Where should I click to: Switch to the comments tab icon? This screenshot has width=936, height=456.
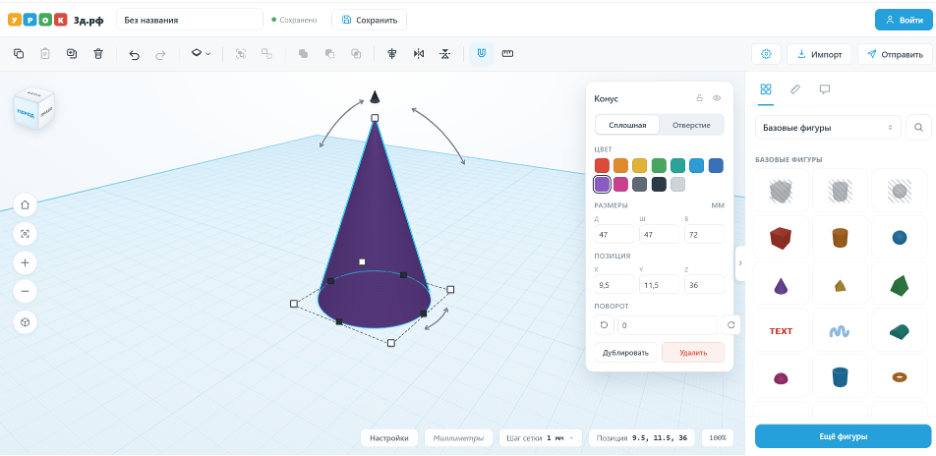(x=824, y=90)
